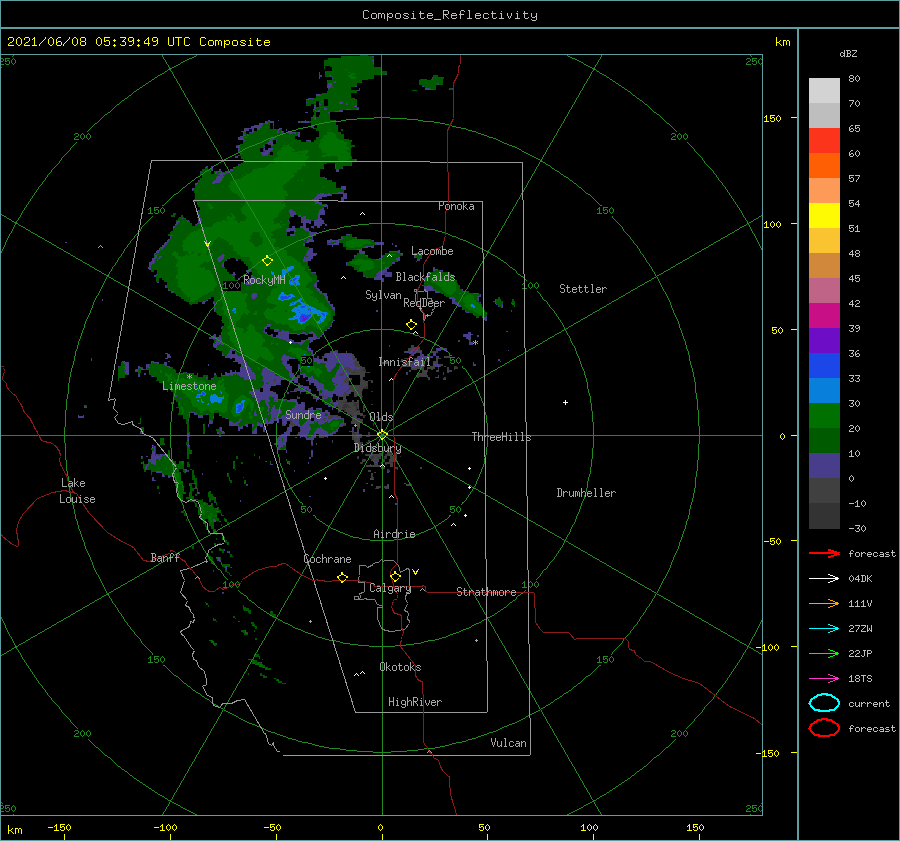Click the slate purple 10-0 dBZ swatch

824,466
